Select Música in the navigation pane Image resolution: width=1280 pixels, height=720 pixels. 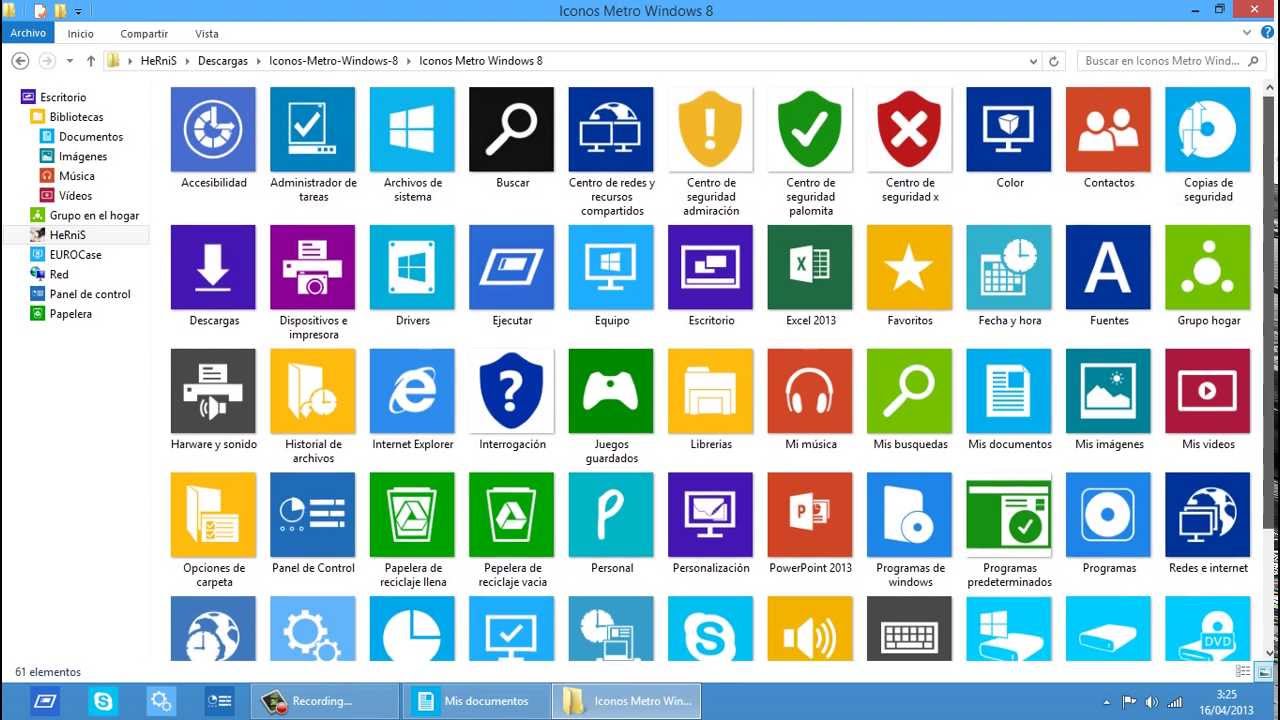(77, 176)
